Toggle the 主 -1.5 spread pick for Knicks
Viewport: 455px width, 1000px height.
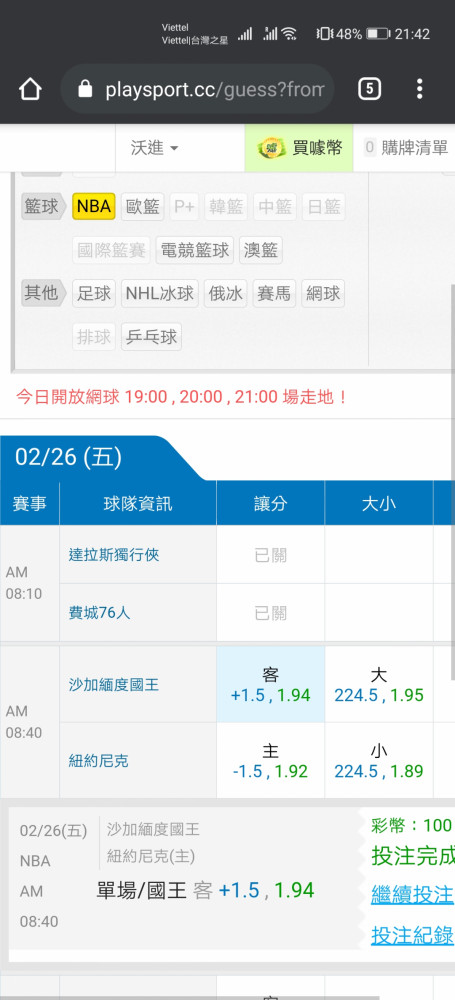coord(271,760)
